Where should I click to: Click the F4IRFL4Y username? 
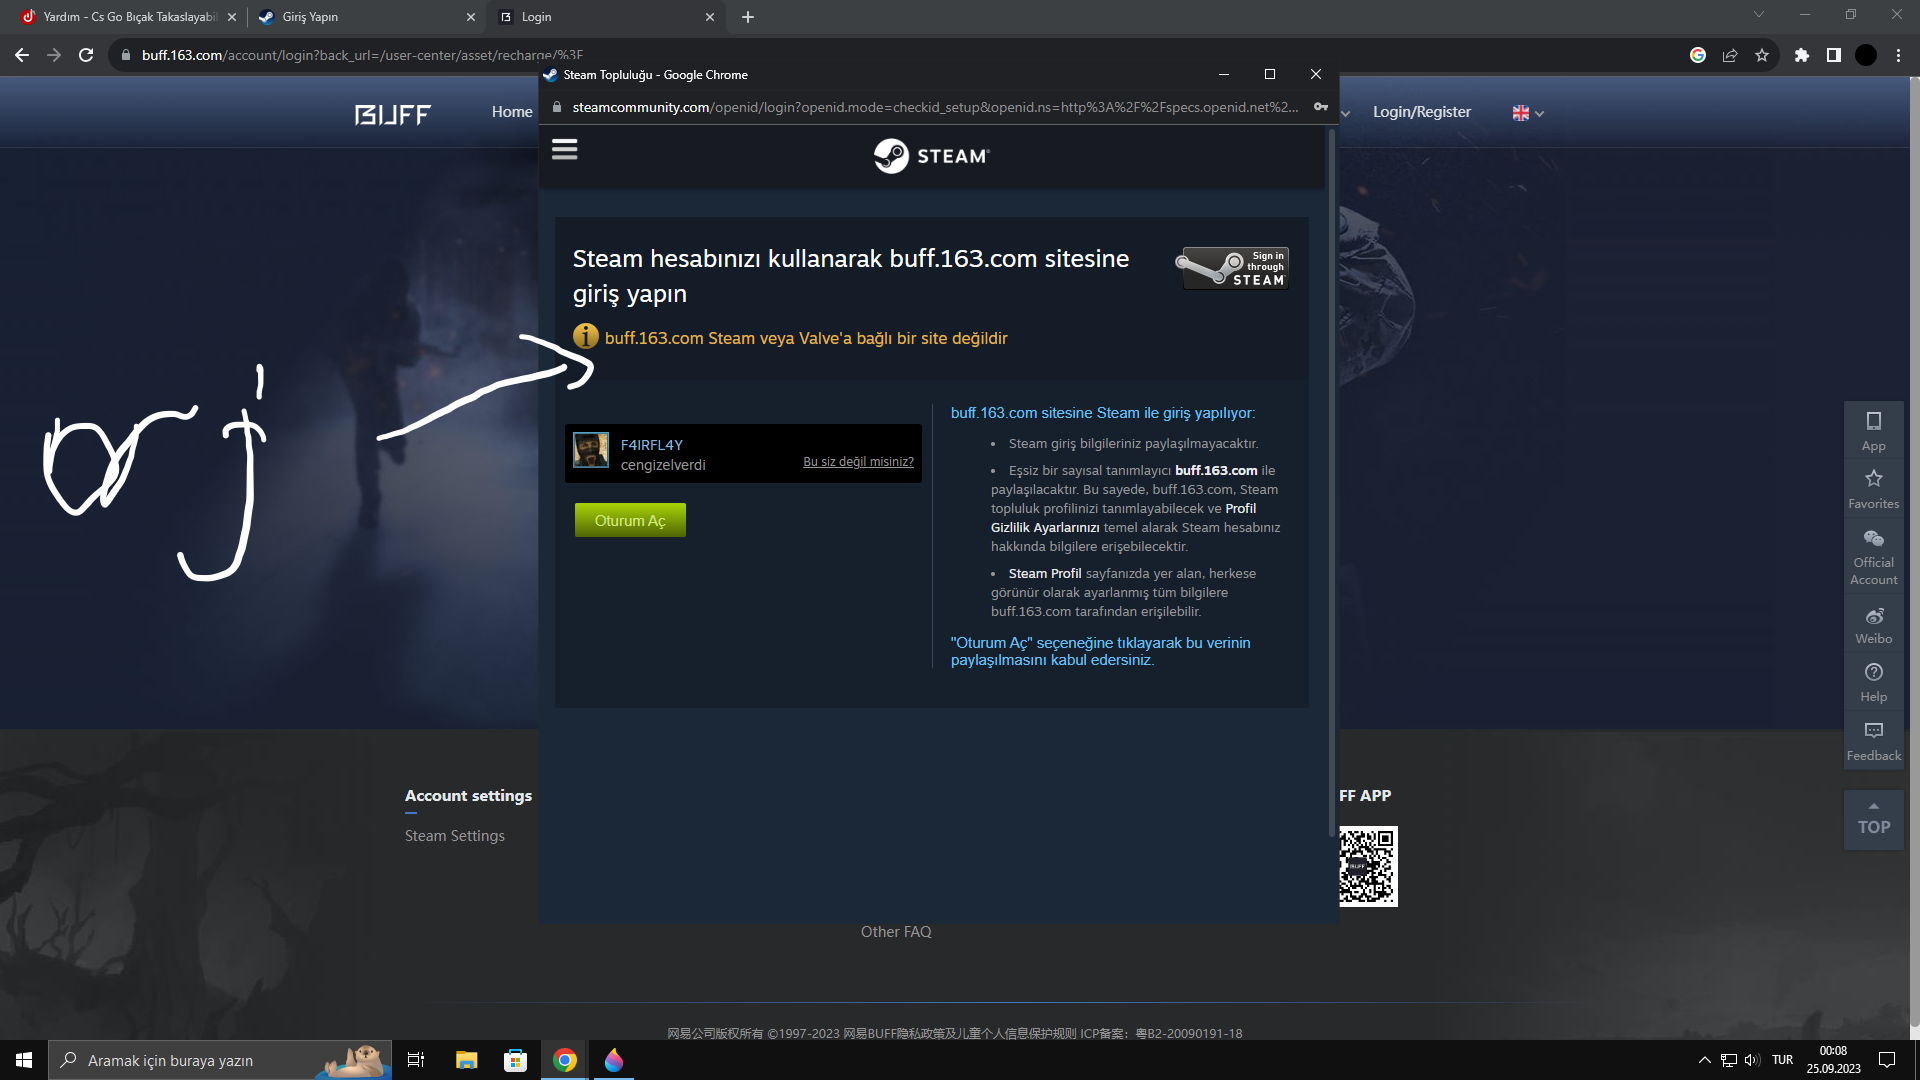tap(652, 445)
